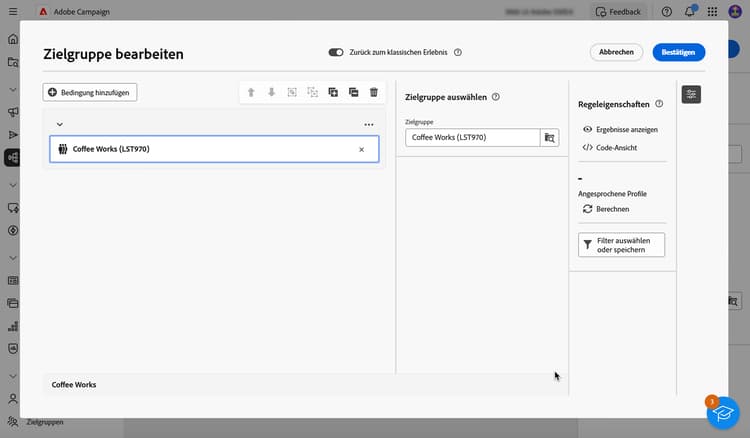750x438 pixels.
Task: Open the user avatar menu
Action: [x=735, y=12]
